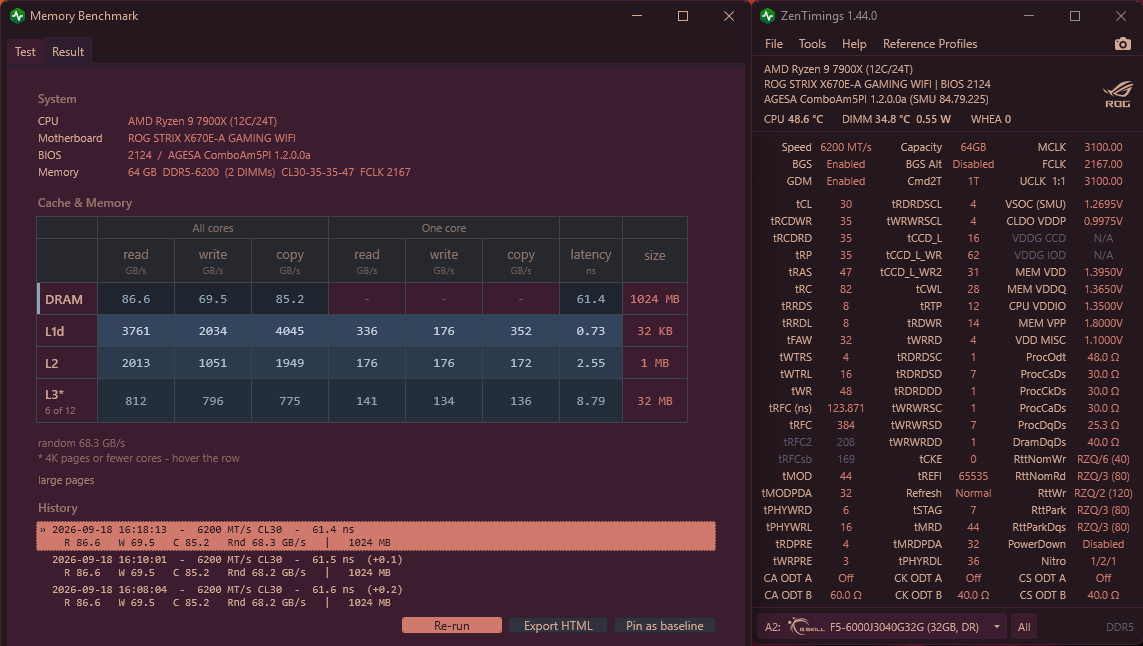This screenshot has width=1143, height=646.
Task: Click L3 latency value 8.79
Action: 590,401
